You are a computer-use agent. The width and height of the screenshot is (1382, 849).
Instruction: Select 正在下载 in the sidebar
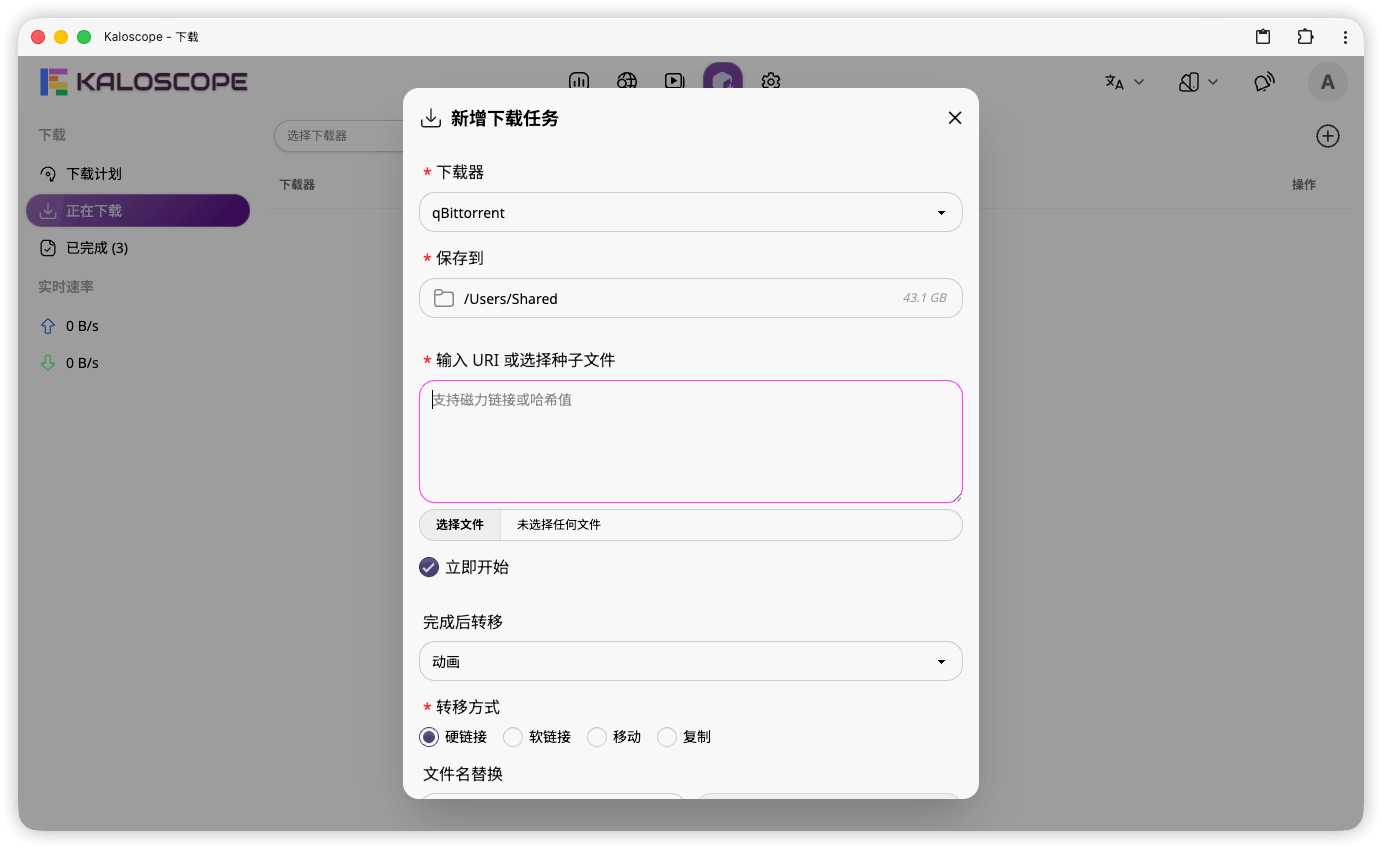138,211
